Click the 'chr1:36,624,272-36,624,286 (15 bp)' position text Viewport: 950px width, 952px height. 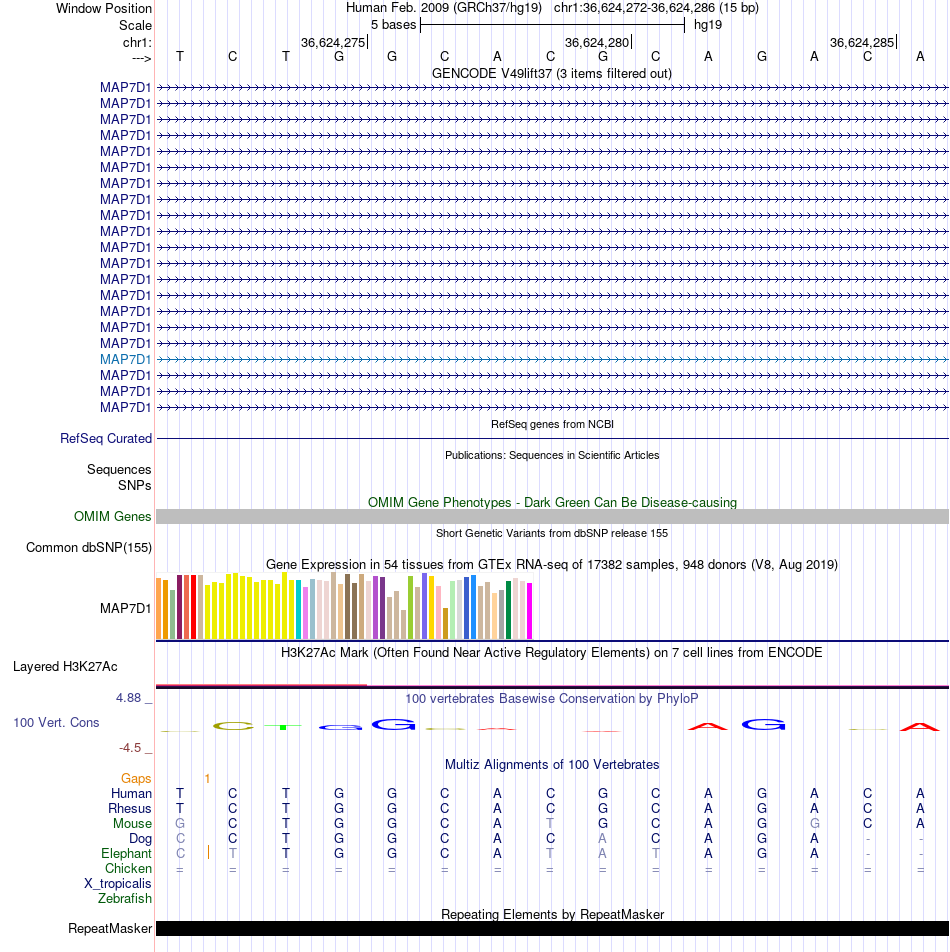pos(656,8)
